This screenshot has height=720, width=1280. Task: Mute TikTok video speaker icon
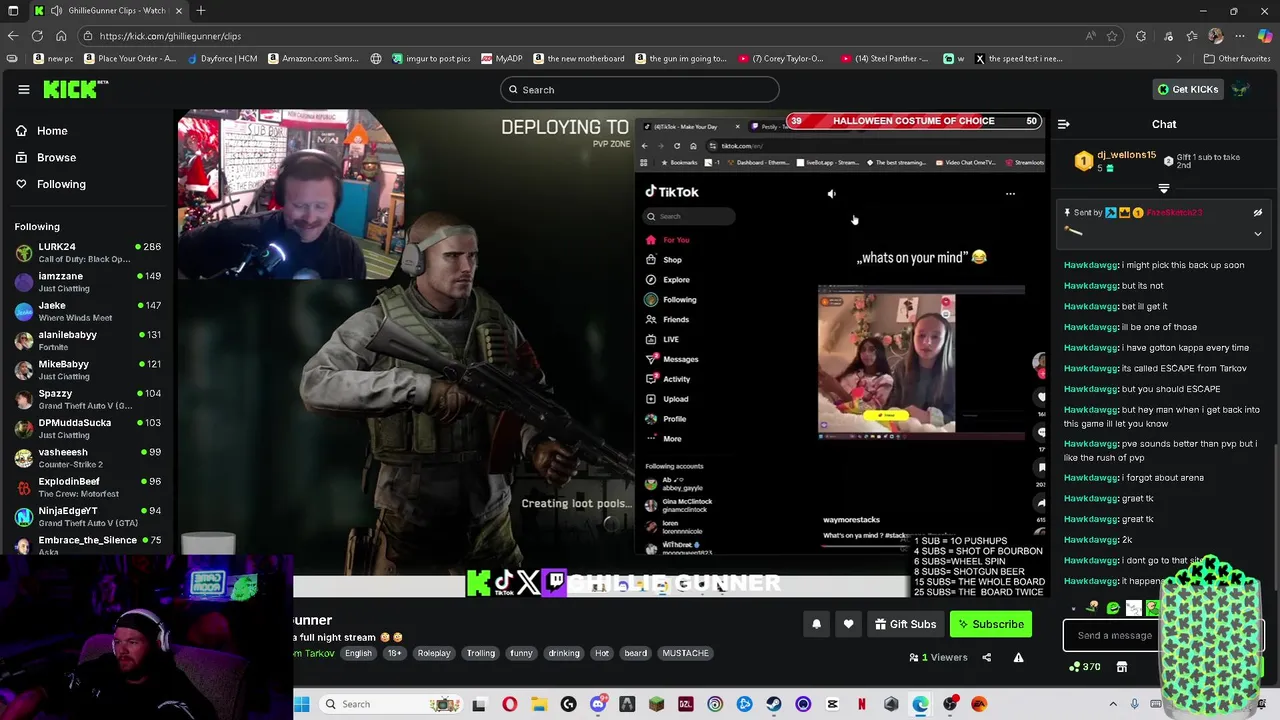831,194
